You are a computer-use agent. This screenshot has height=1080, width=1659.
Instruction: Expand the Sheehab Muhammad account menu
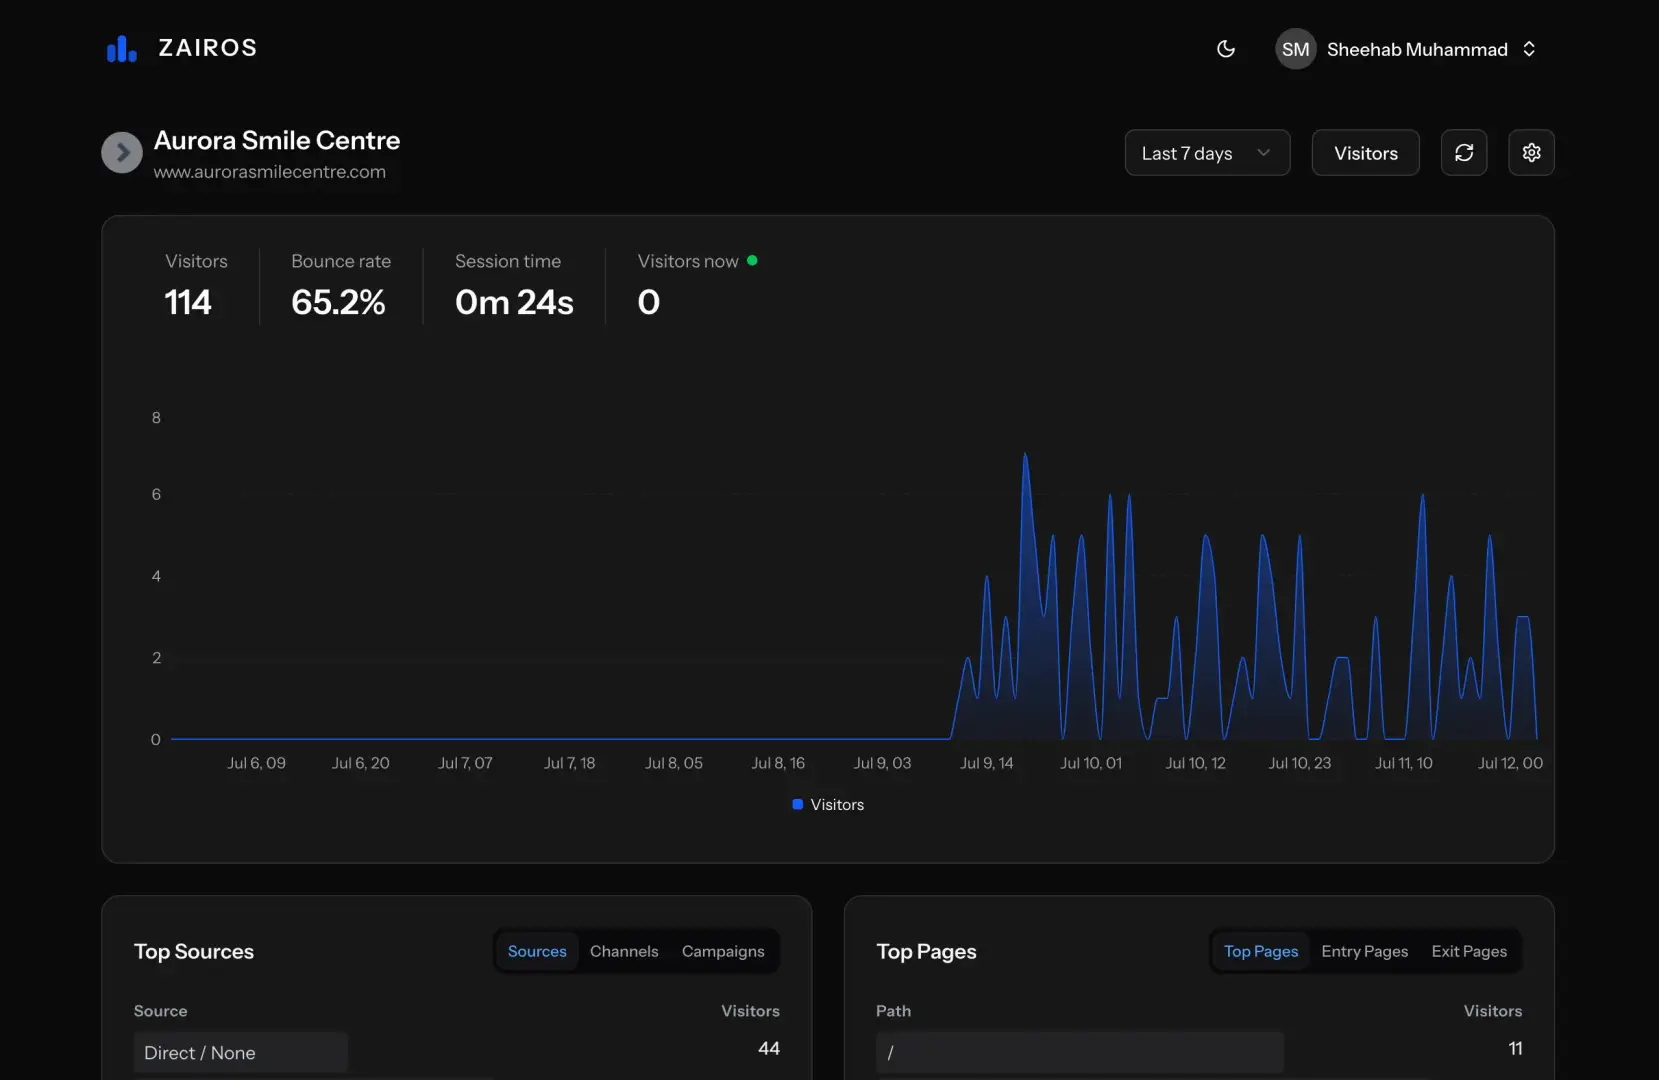tap(1529, 48)
